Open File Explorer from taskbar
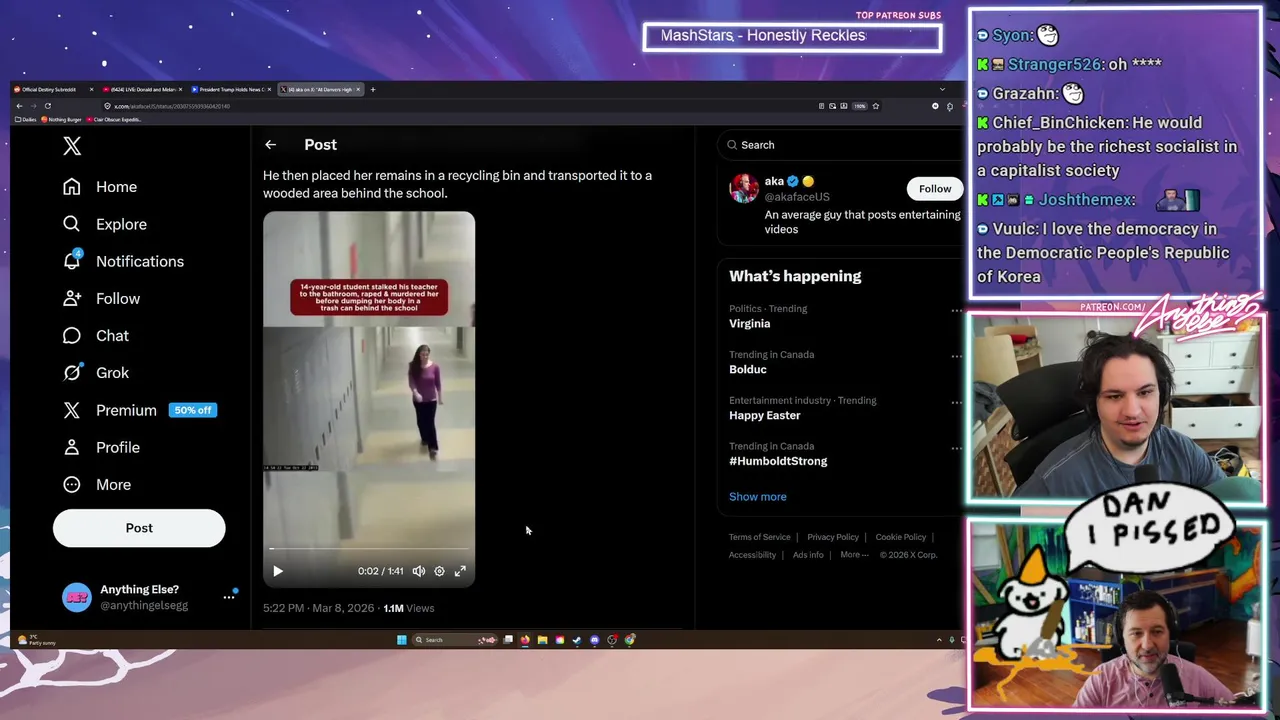The image size is (1280, 720). (542, 640)
